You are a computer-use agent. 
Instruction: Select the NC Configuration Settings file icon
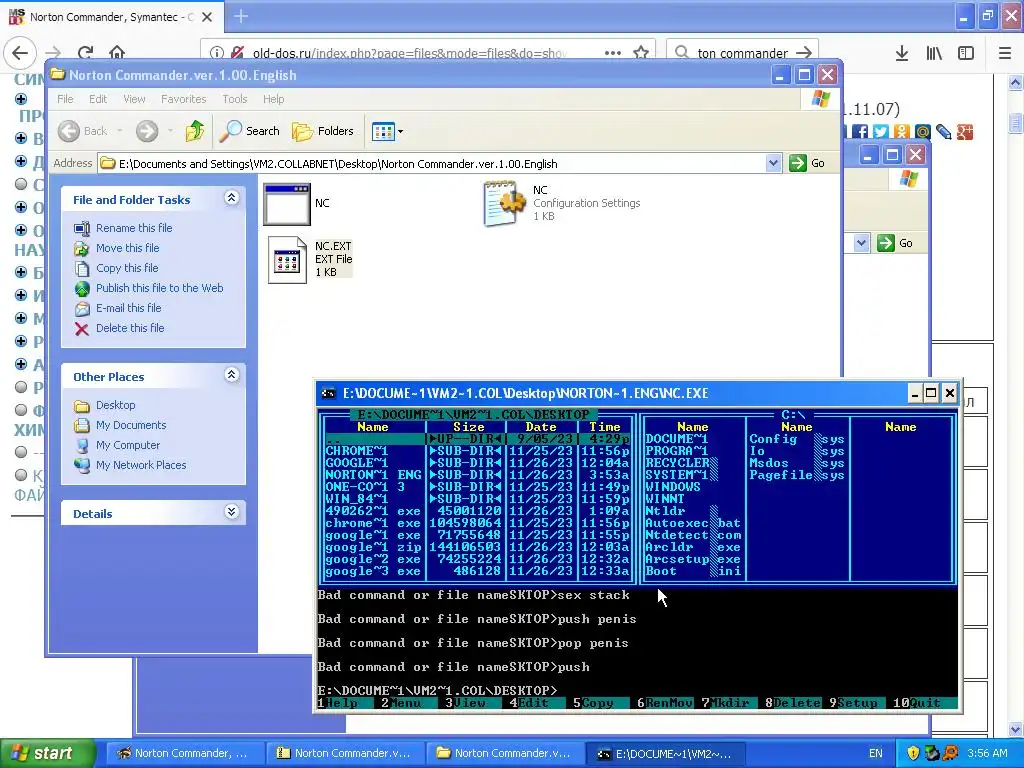(504, 204)
